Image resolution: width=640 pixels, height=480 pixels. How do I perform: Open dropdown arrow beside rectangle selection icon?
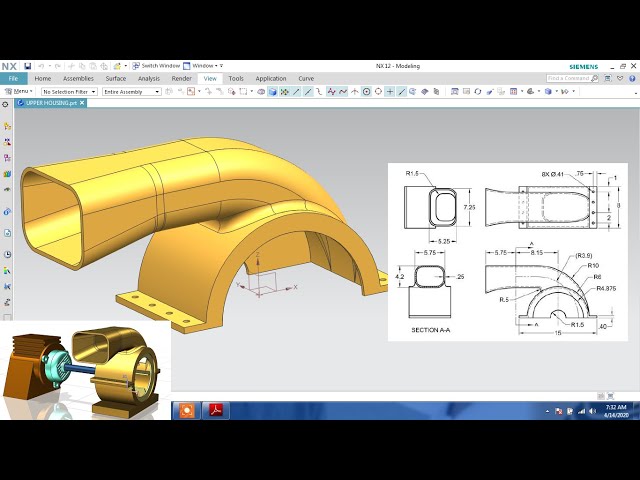click(251, 92)
